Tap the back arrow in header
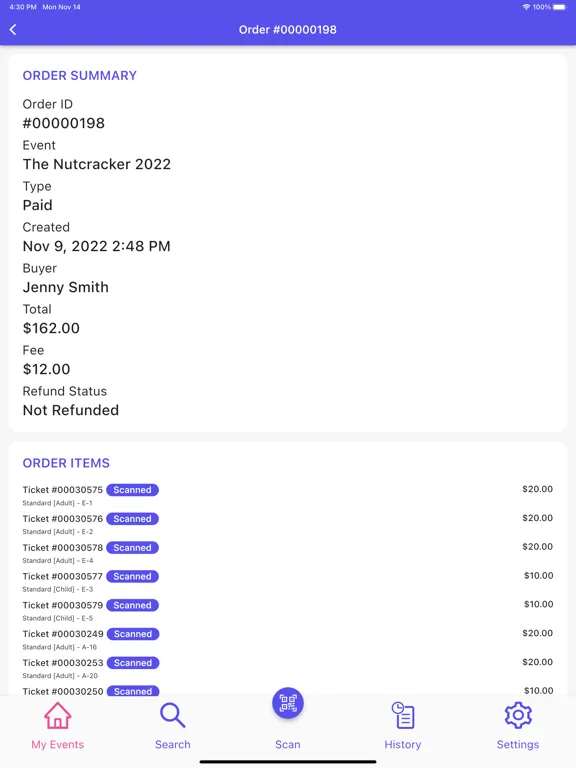Screen dimensions: 576x768 coord(13,30)
